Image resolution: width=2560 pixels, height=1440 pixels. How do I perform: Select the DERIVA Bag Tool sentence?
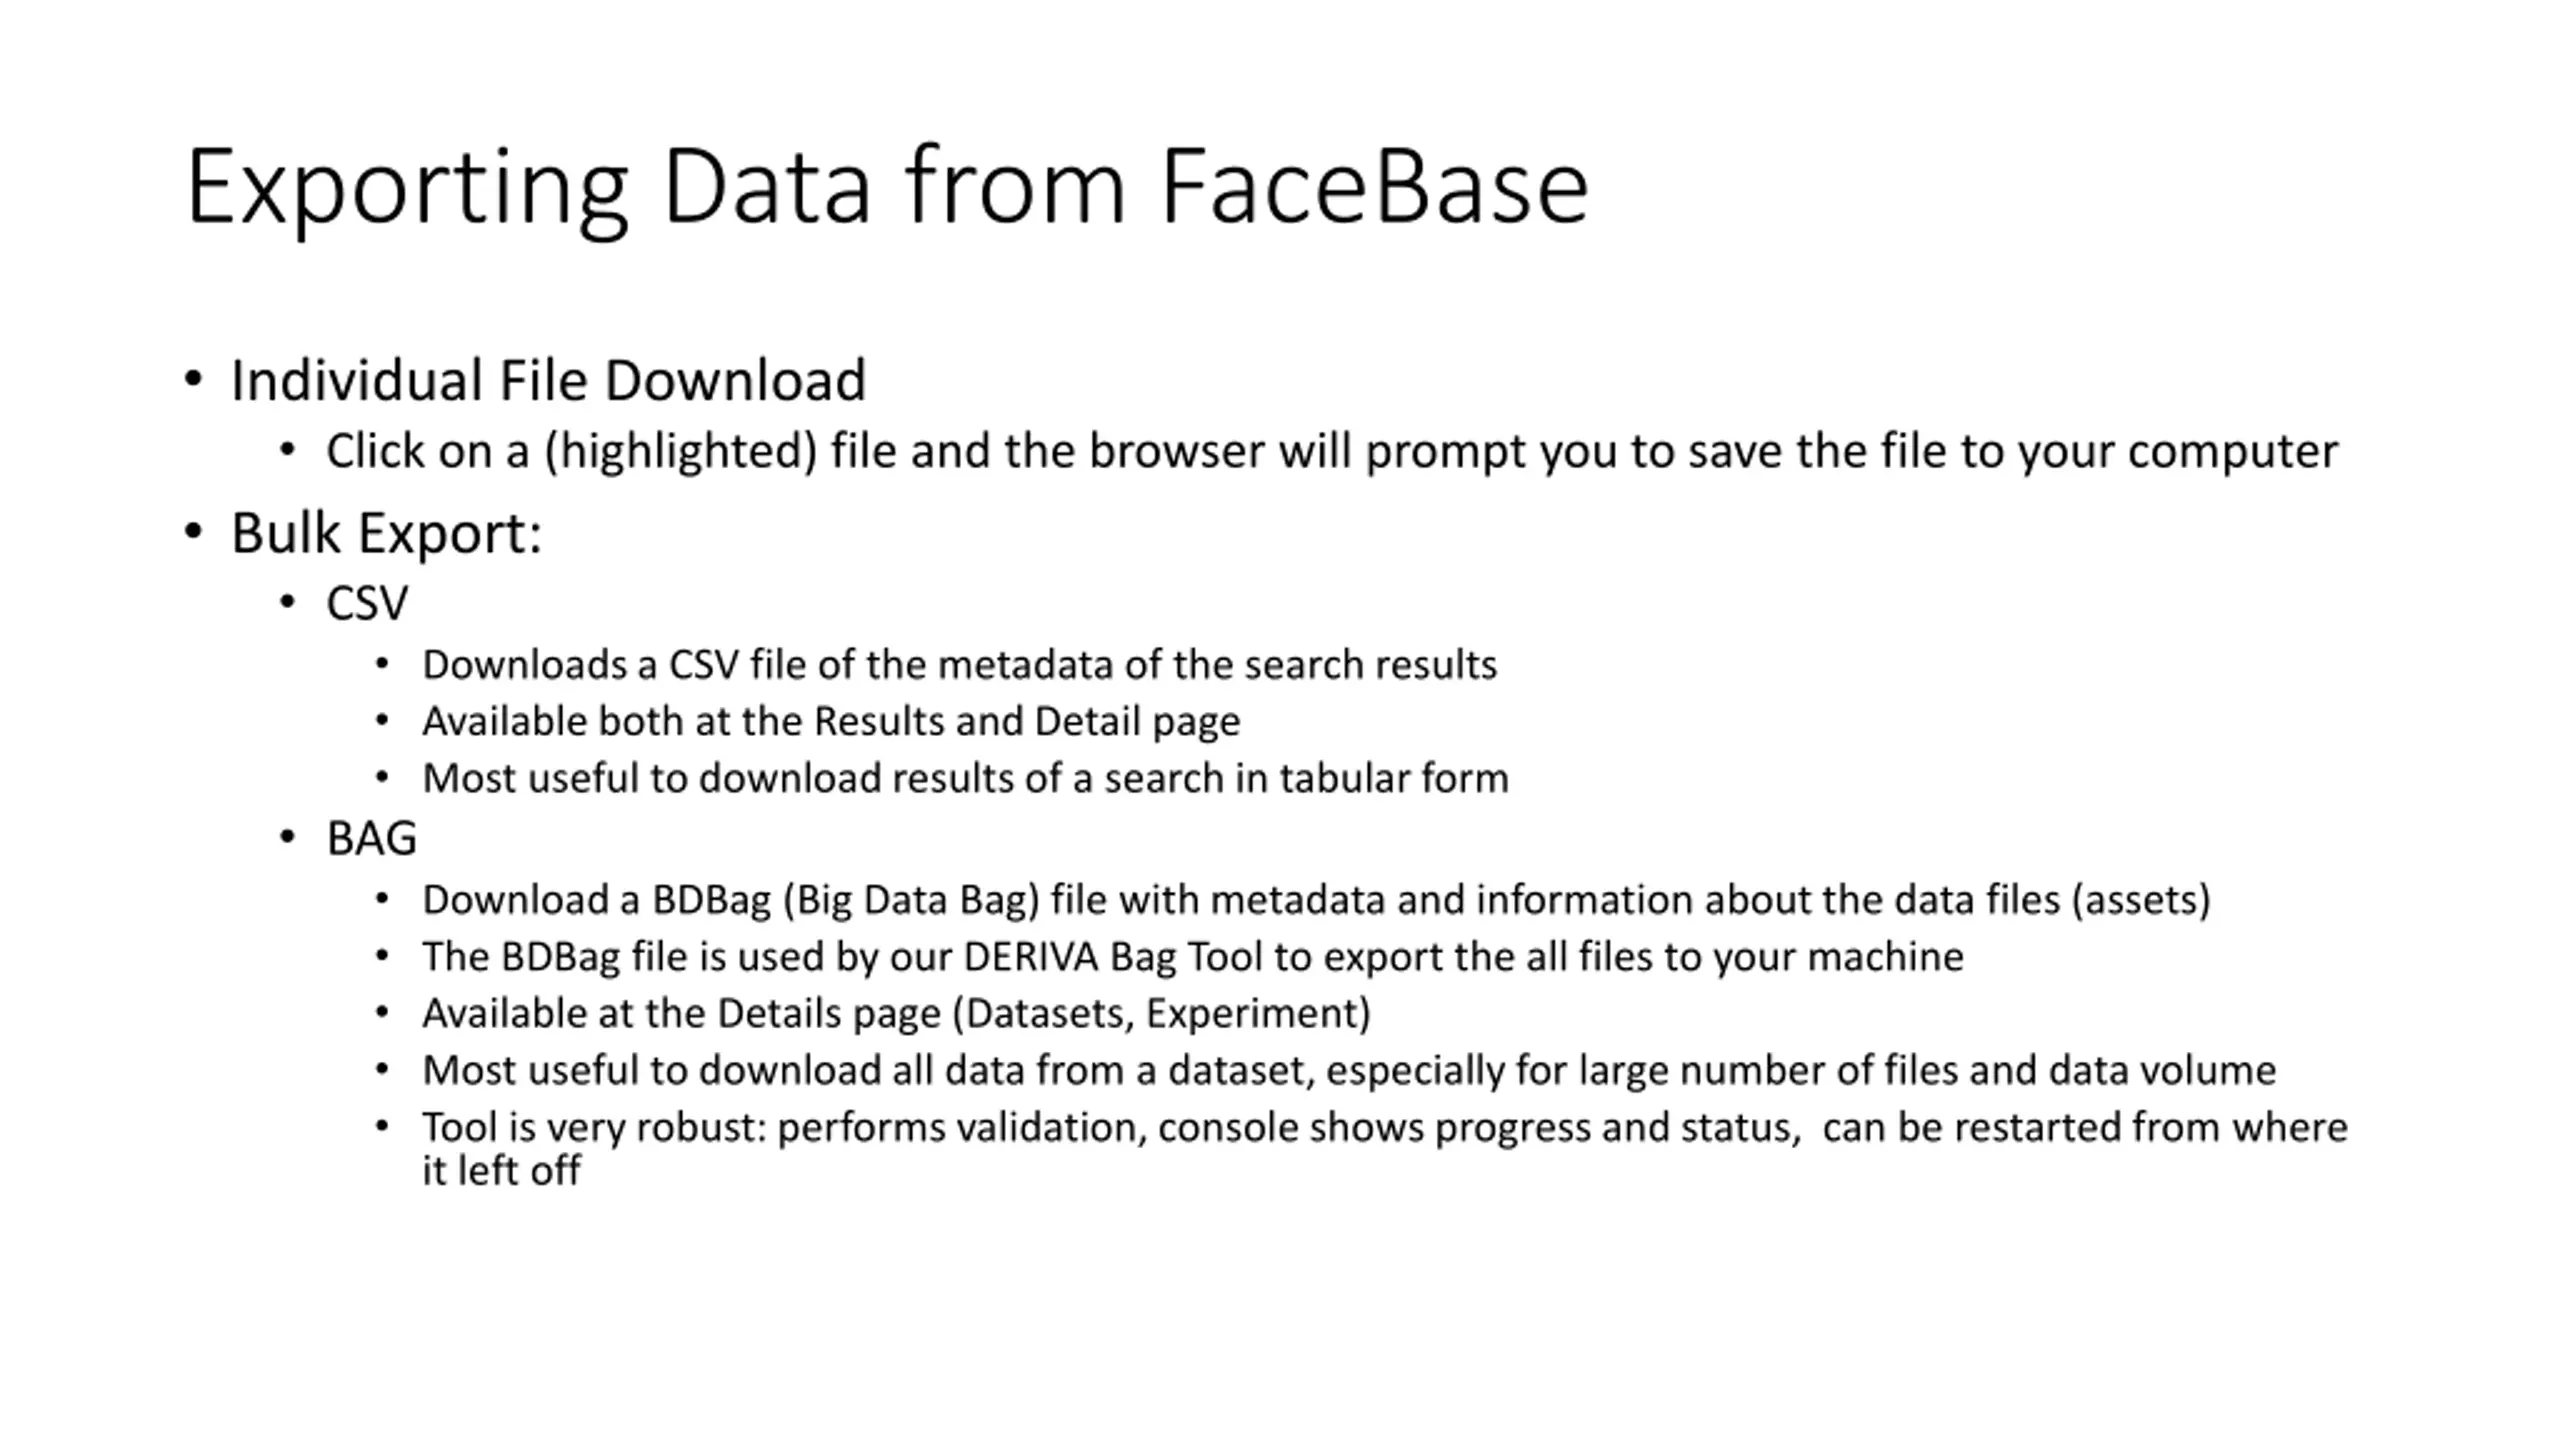1193,958
